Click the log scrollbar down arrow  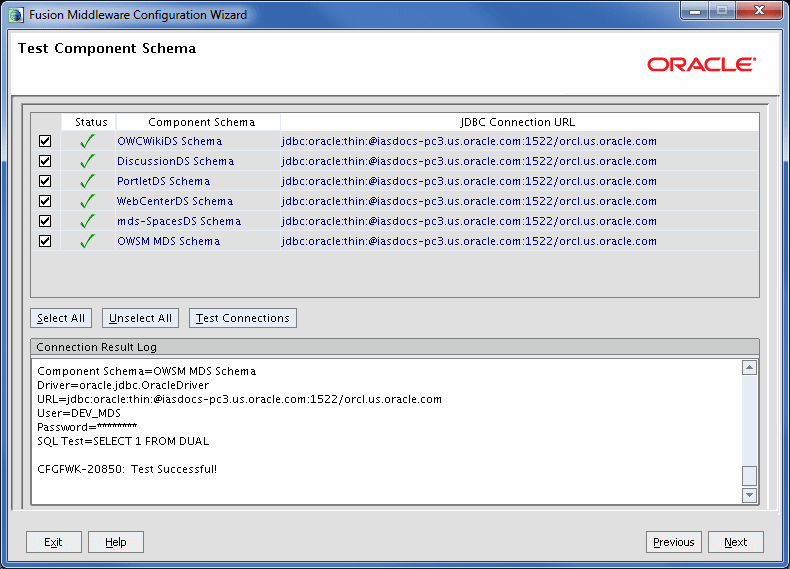pos(749,495)
